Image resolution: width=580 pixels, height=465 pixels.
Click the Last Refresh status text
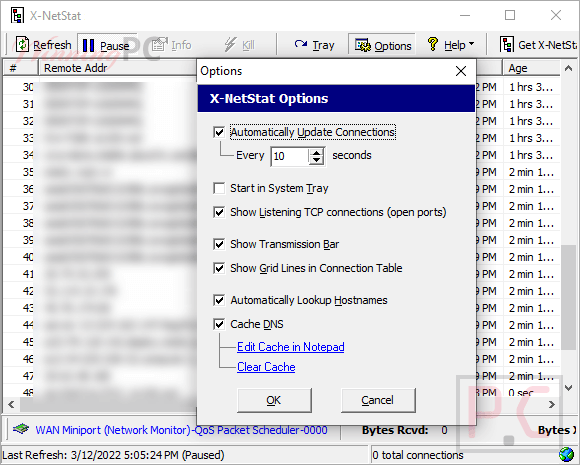click(113, 455)
